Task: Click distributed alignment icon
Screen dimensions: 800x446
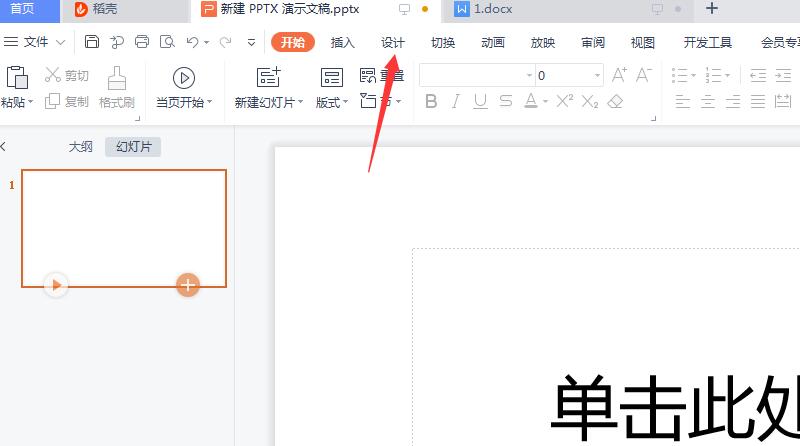Action: tap(783, 101)
